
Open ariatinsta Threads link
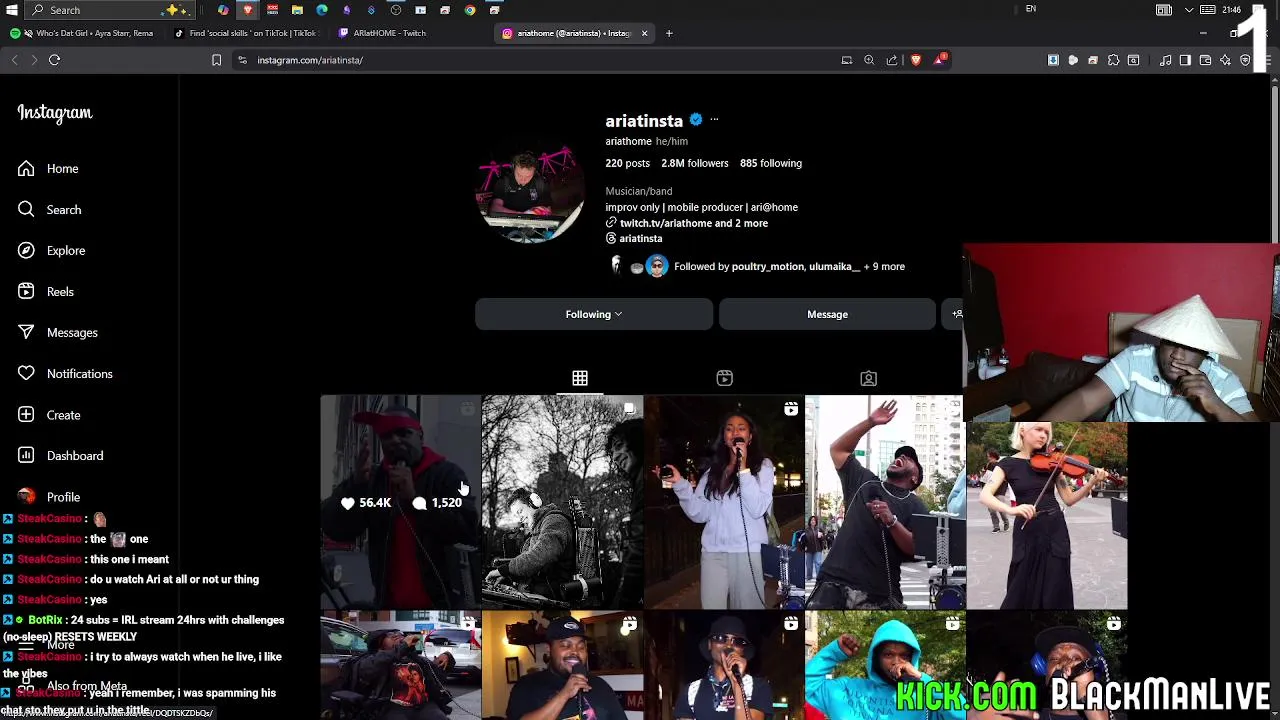[640, 239]
